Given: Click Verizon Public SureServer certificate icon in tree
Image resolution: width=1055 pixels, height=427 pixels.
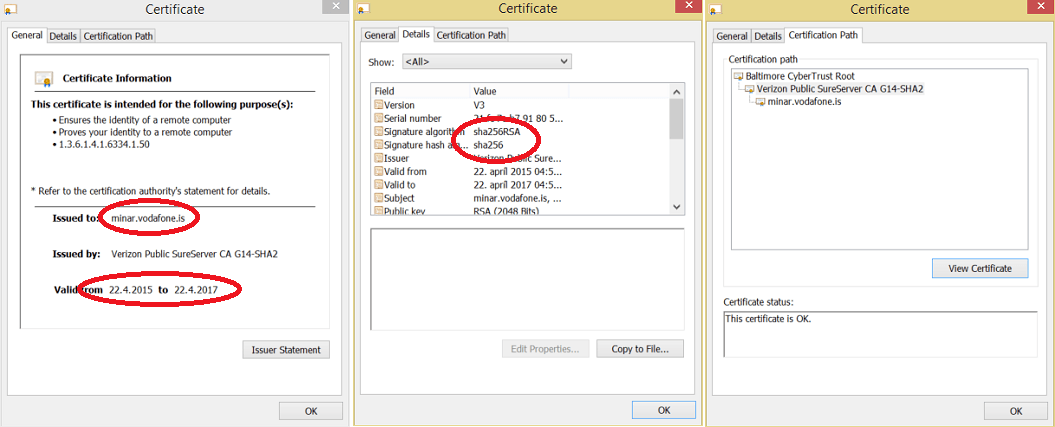Looking at the screenshot, I should [750, 89].
